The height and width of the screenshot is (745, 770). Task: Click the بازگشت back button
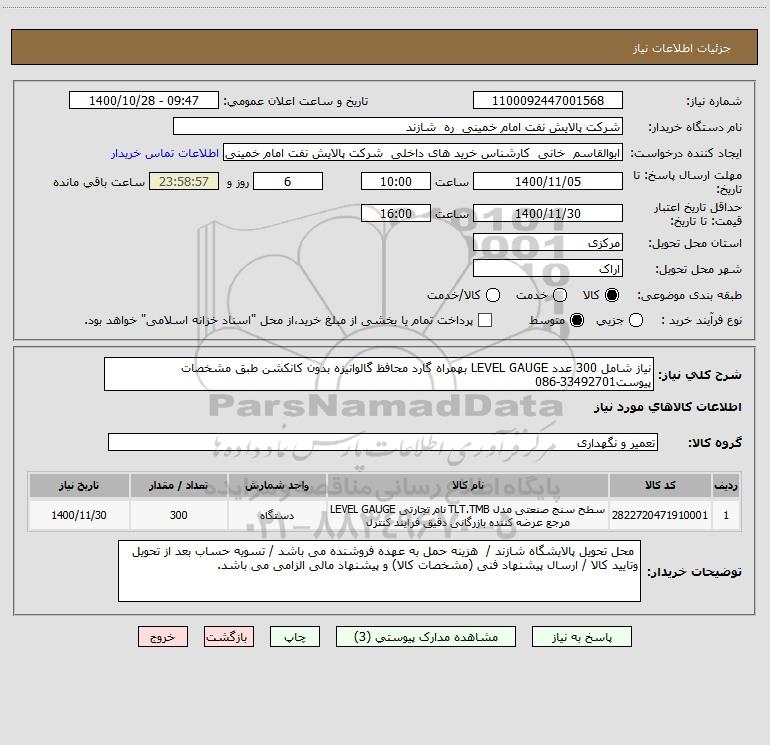click(x=229, y=637)
